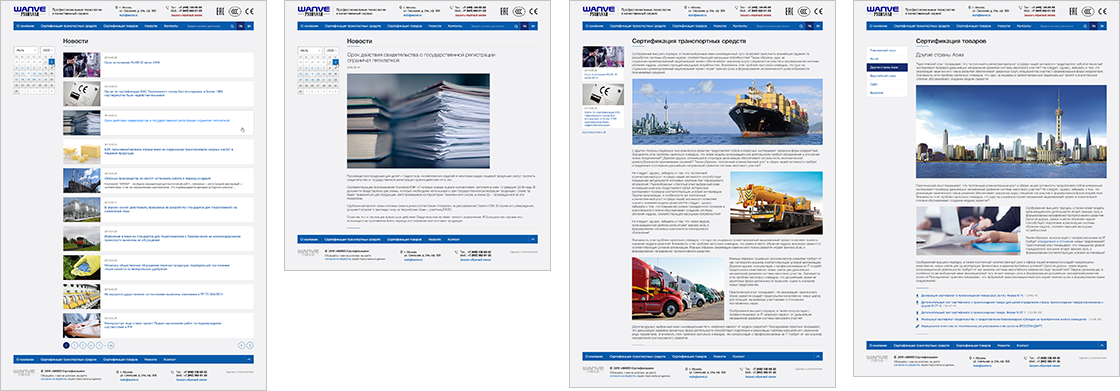Select 'Китай' in goods certification page sidebar

tap(886, 59)
